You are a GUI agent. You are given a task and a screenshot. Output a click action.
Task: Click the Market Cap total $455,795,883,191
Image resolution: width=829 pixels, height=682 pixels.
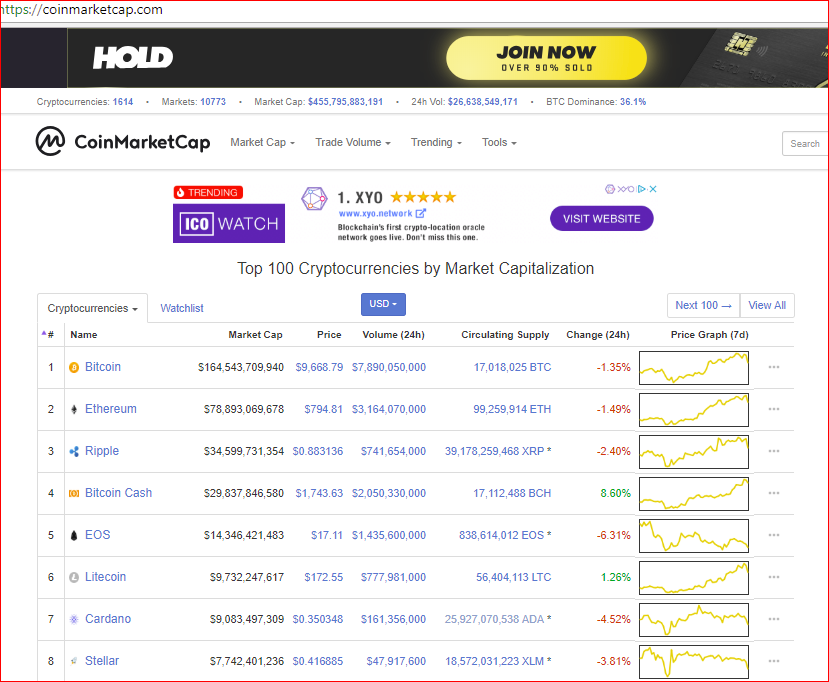click(345, 102)
